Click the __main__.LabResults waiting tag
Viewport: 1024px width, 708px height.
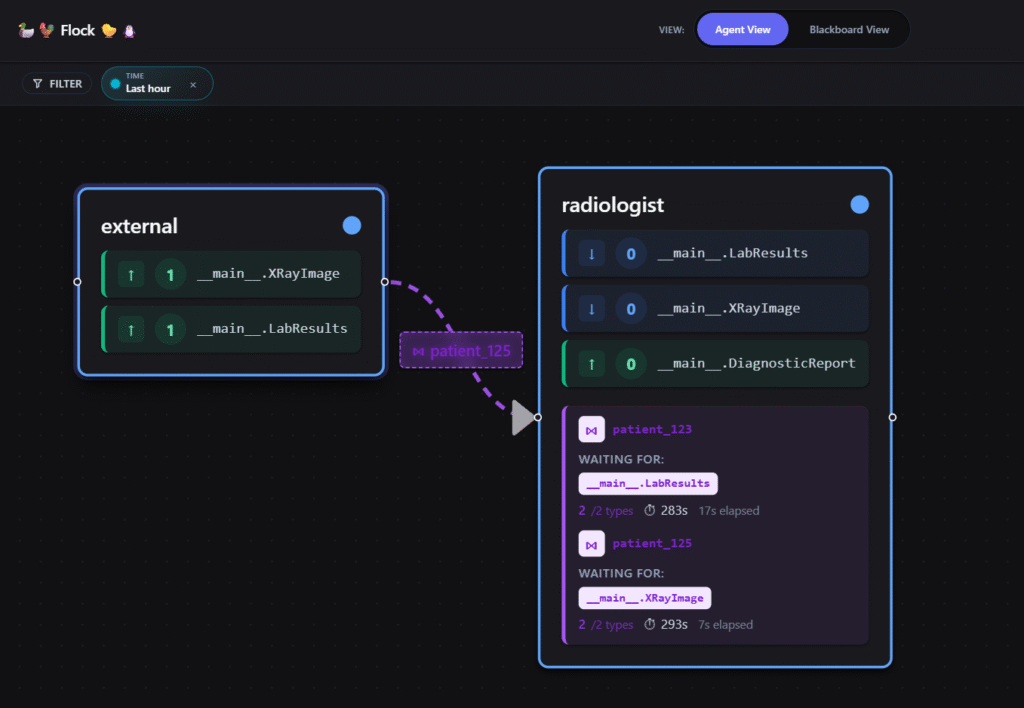click(x=648, y=483)
